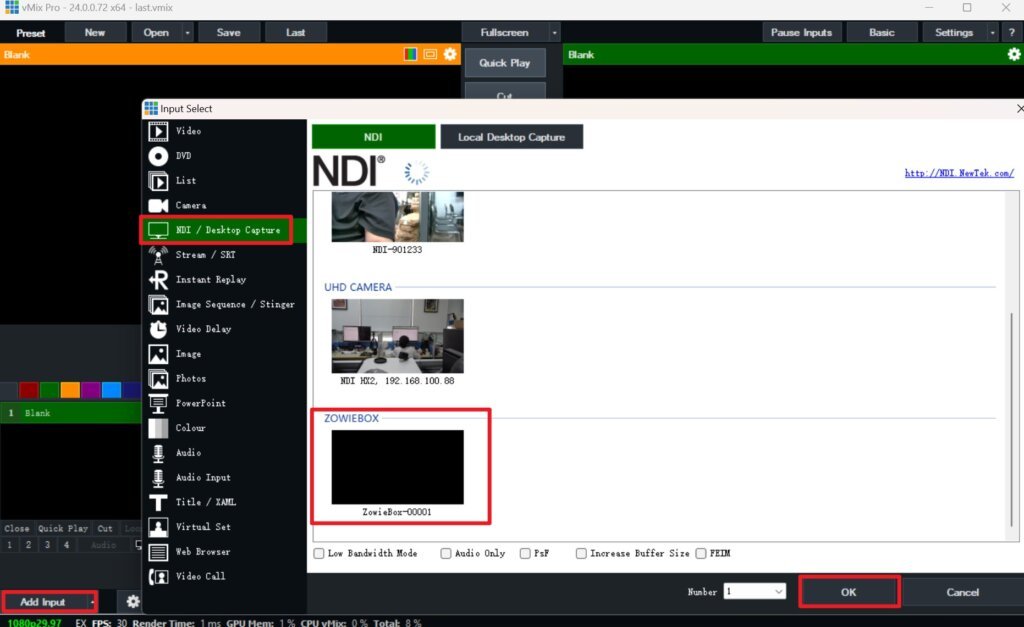Open the NDI.NewTek.com link
This screenshot has height=627, width=1024.
click(x=959, y=173)
